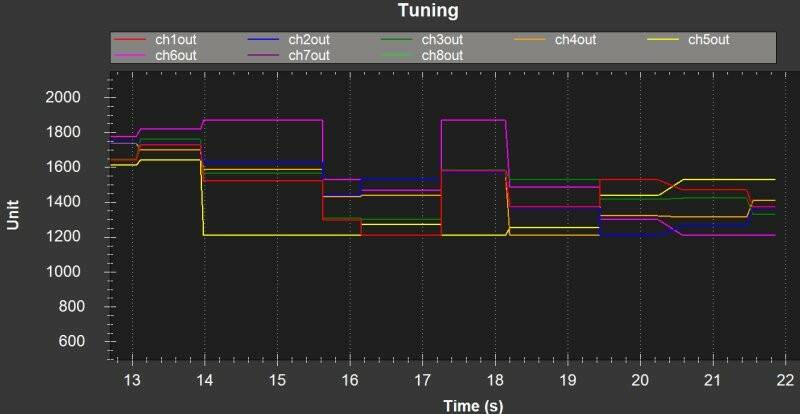
Task: Click the Unit y-axis label
Action: pyautogui.click(x=13, y=215)
